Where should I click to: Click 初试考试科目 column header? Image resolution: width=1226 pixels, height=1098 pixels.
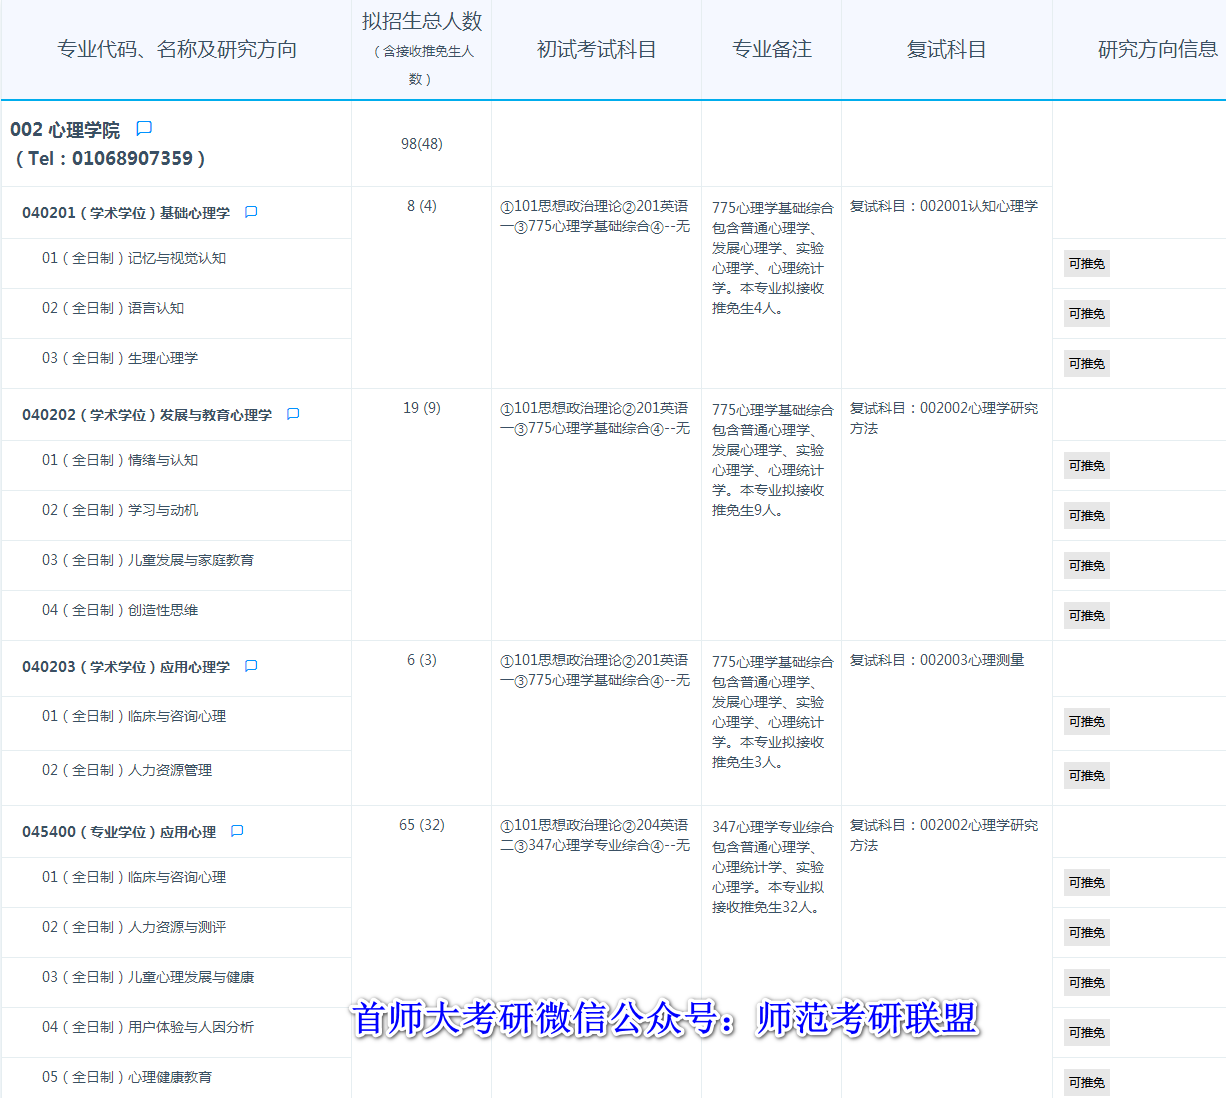(596, 50)
